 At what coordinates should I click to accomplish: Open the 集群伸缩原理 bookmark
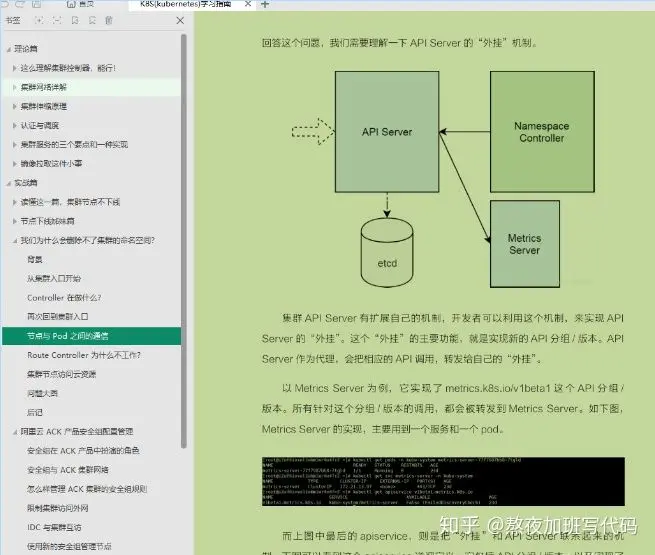(43, 106)
